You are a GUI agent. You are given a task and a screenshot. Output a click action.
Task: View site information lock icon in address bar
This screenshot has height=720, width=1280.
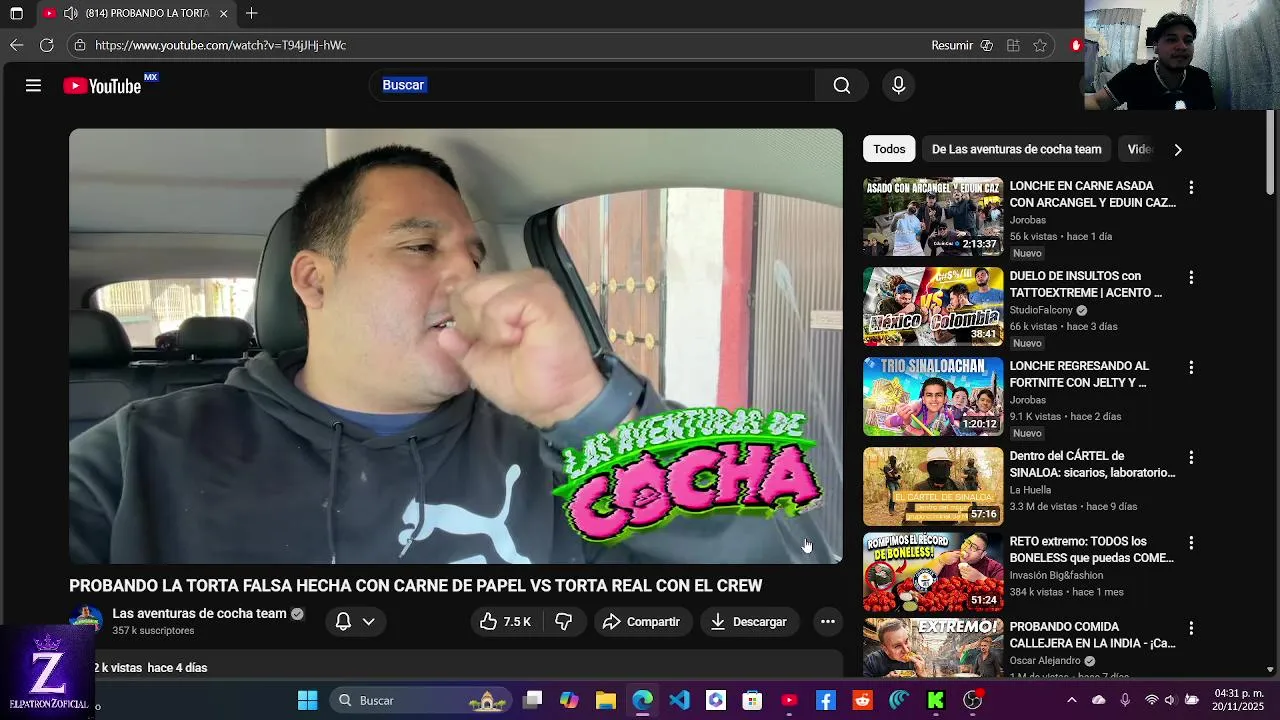point(80,45)
